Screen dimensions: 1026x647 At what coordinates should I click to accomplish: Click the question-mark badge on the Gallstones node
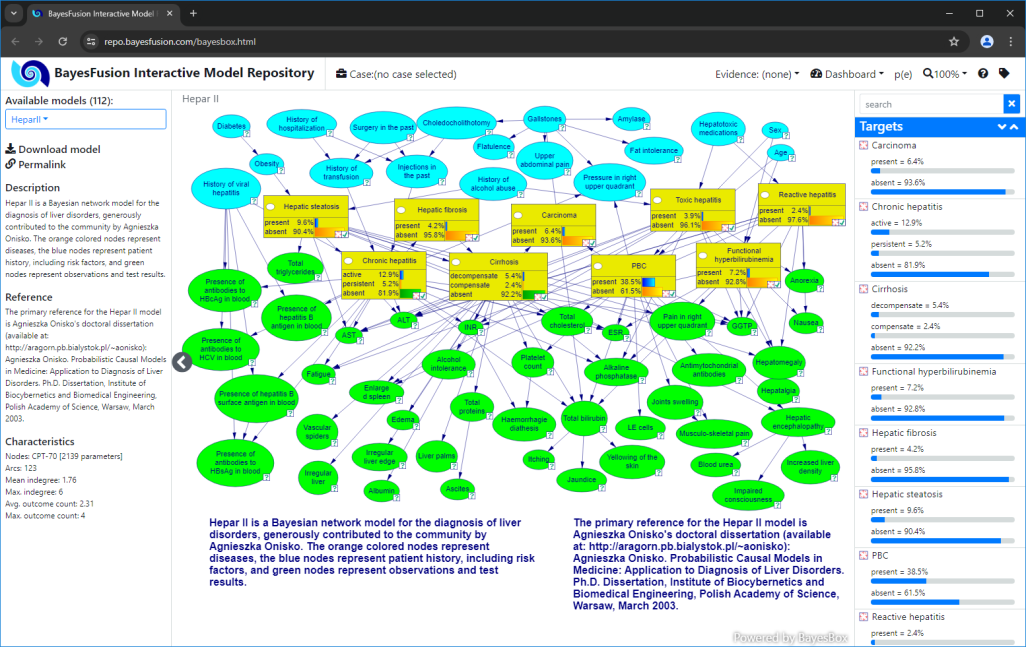562,128
